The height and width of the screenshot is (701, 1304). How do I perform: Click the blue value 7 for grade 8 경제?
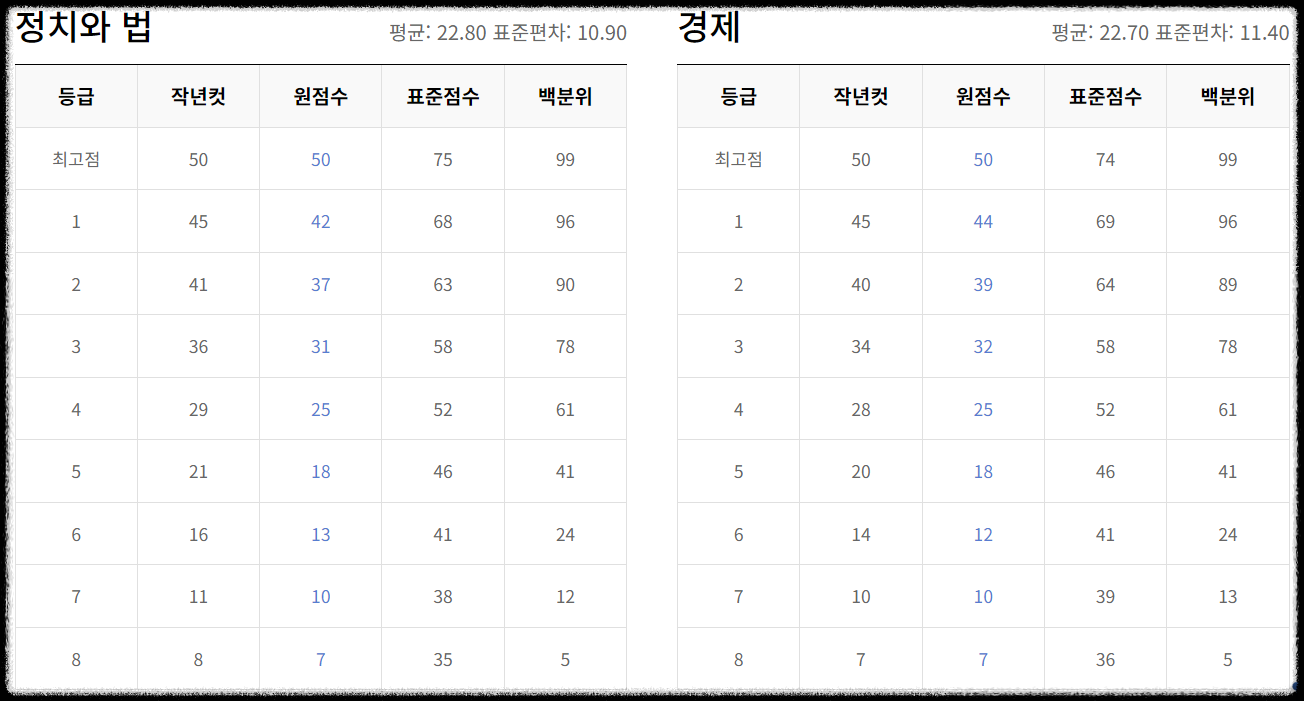pos(983,659)
